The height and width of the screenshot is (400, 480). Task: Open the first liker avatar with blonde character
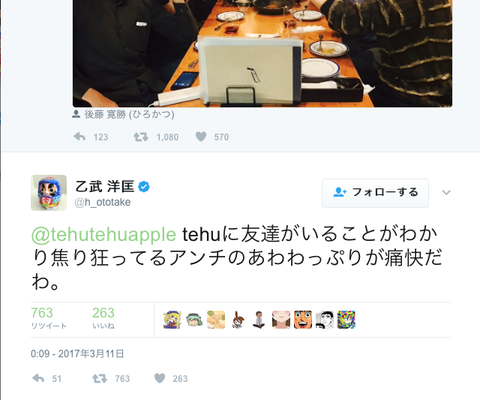tap(172, 320)
